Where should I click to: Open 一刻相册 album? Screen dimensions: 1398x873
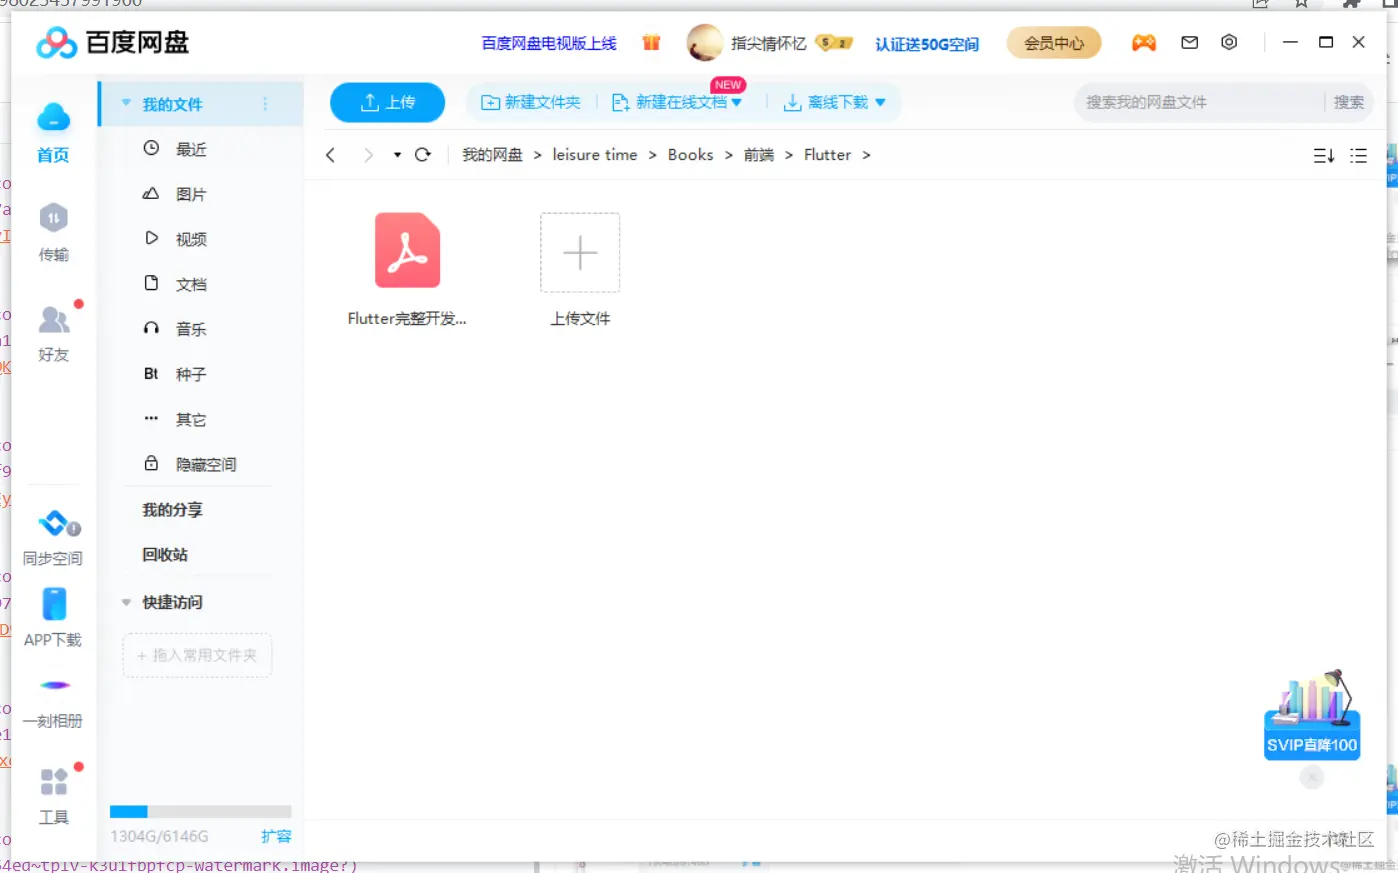(x=53, y=701)
